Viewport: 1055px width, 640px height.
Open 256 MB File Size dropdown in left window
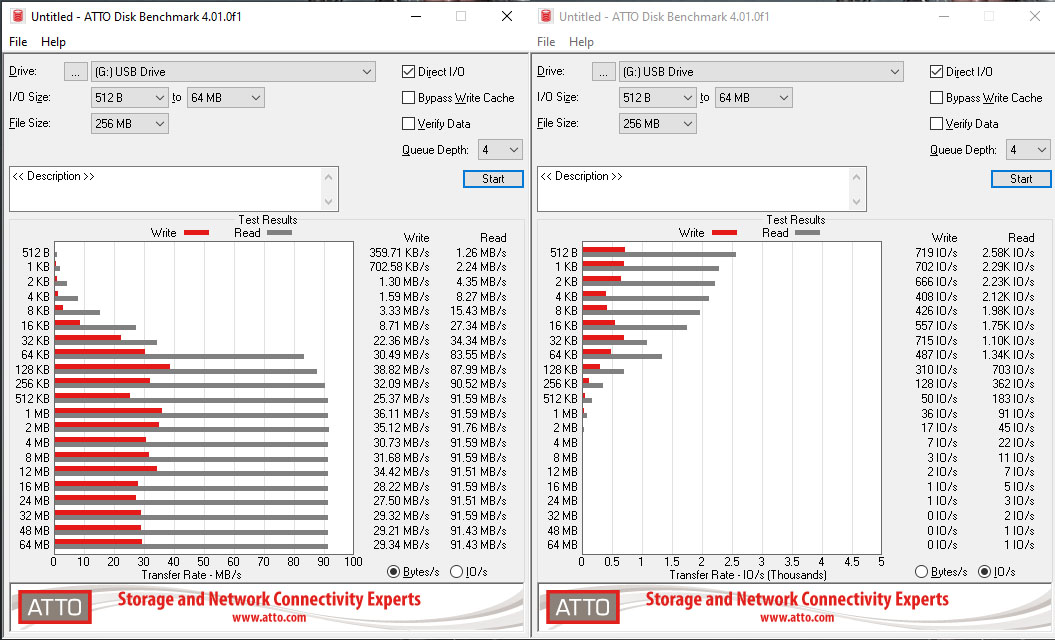[x=129, y=124]
